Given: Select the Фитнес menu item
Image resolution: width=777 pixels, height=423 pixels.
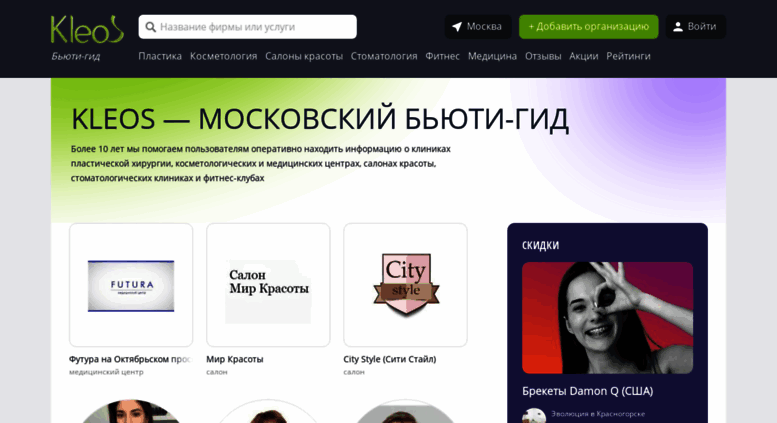Looking at the screenshot, I should tap(443, 56).
